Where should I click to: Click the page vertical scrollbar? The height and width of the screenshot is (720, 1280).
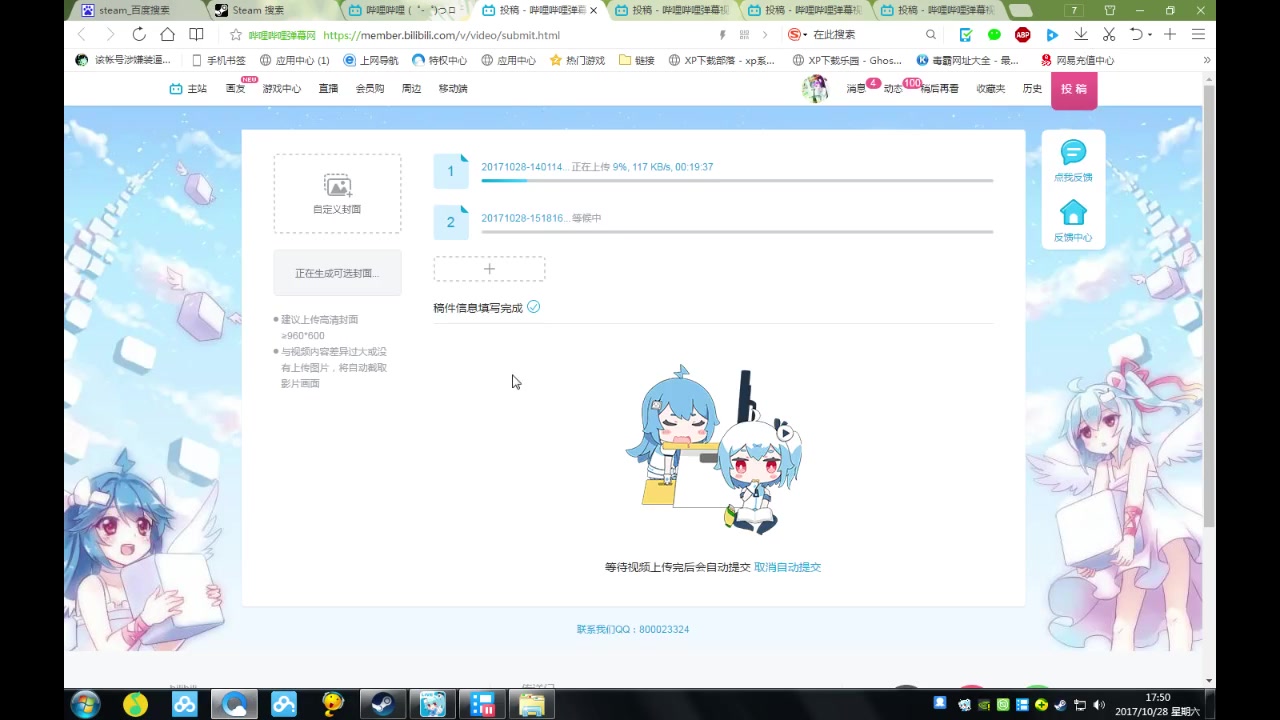1209,305
